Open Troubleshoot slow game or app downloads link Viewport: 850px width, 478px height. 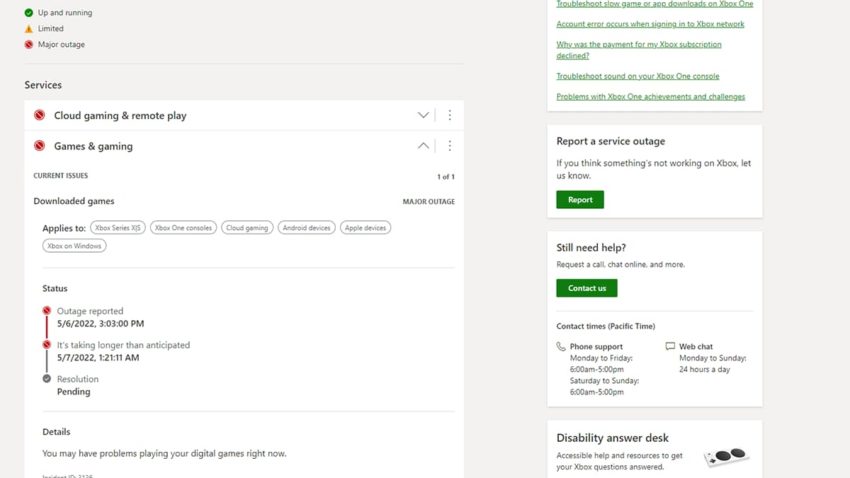click(655, 4)
